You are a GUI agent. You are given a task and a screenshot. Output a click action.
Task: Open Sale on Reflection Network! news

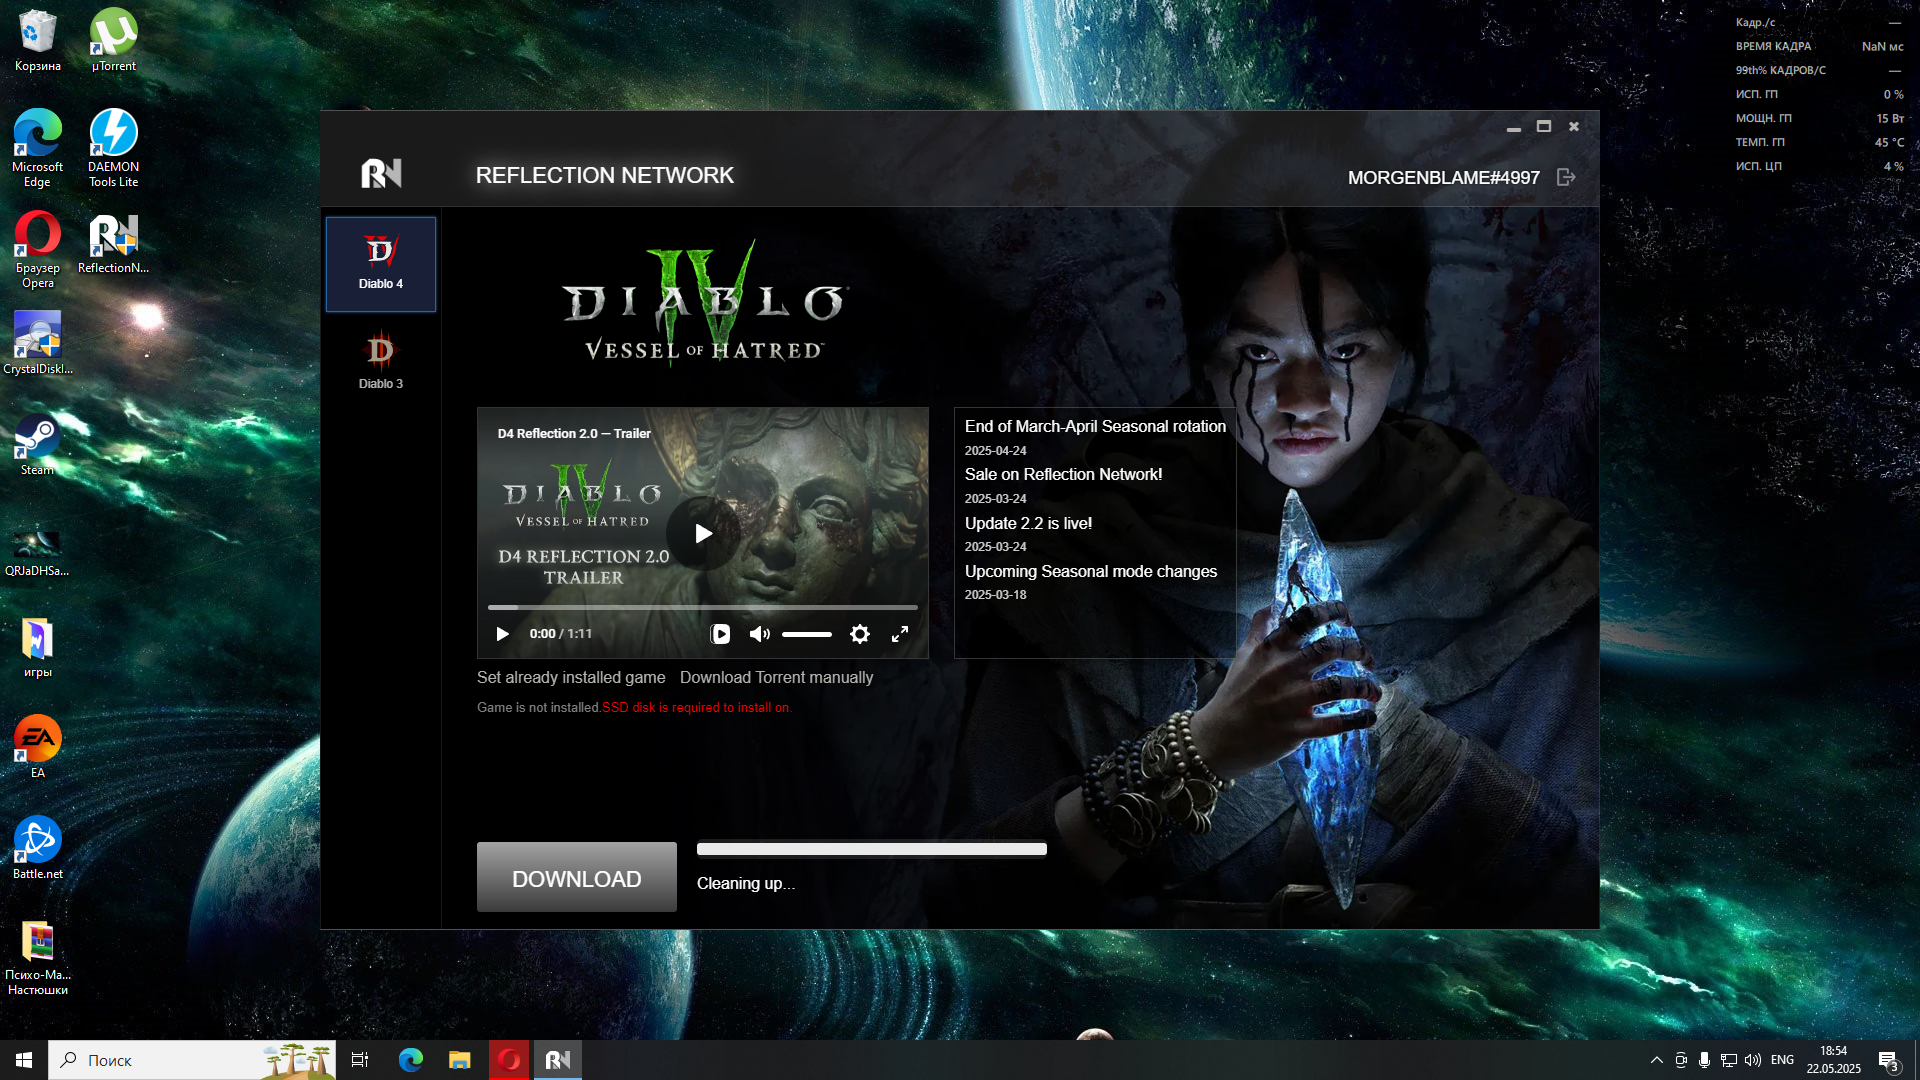1063,474
